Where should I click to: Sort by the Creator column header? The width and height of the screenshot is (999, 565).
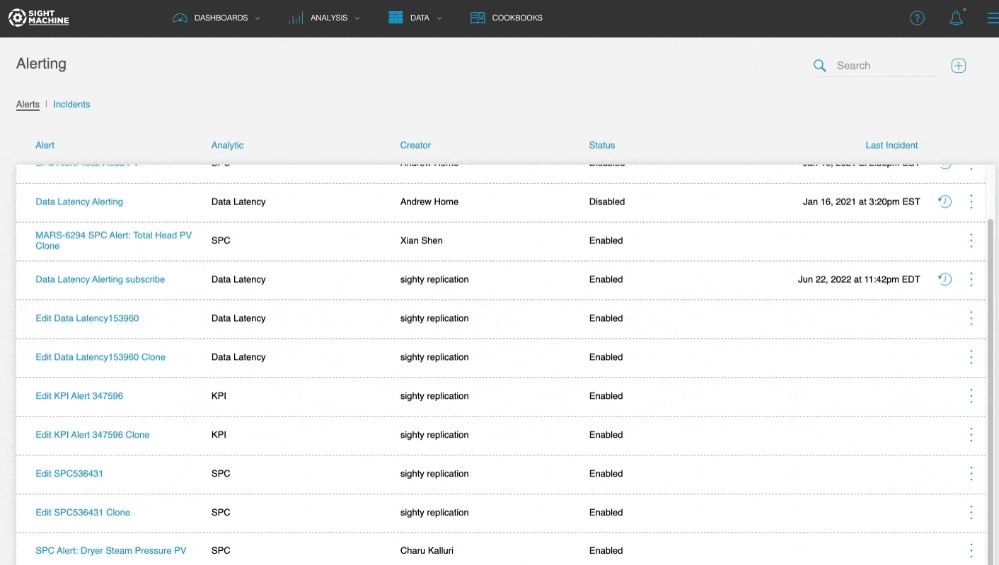coord(415,145)
